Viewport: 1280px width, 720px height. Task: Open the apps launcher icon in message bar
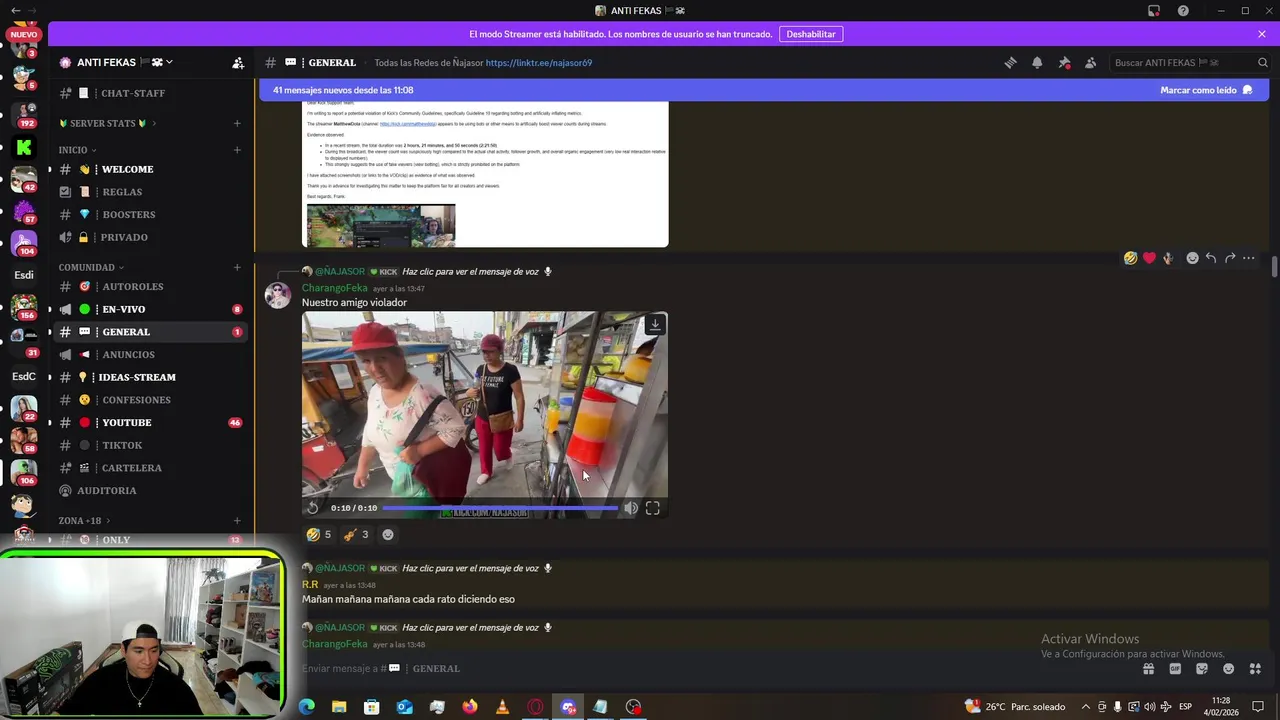[x=1255, y=668]
